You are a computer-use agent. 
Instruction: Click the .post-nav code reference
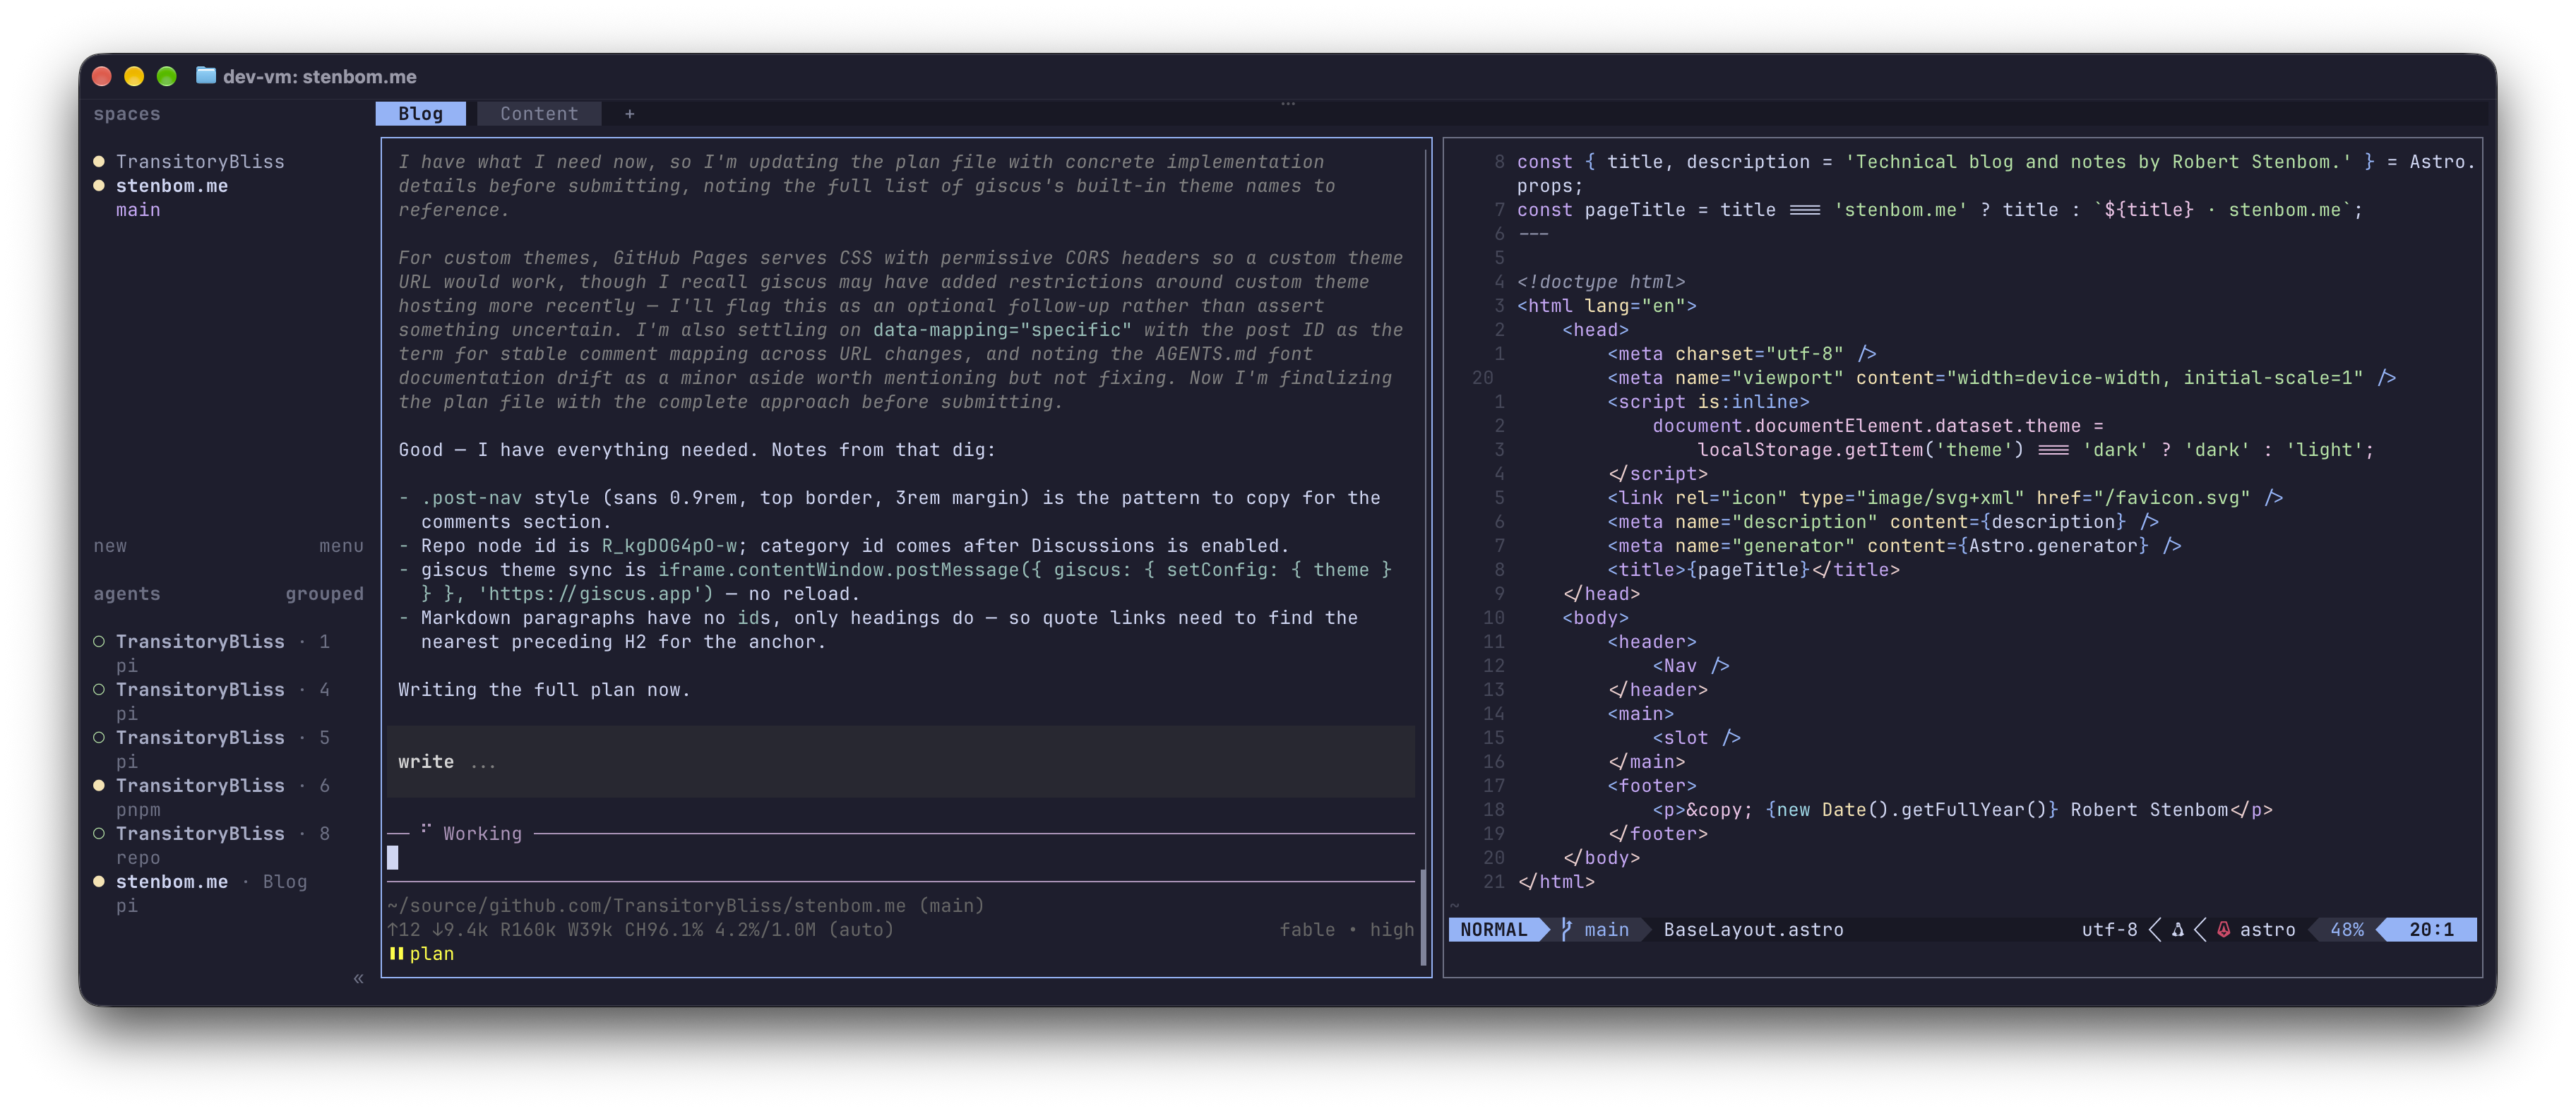pyautogui.click(x=471, y=498)
